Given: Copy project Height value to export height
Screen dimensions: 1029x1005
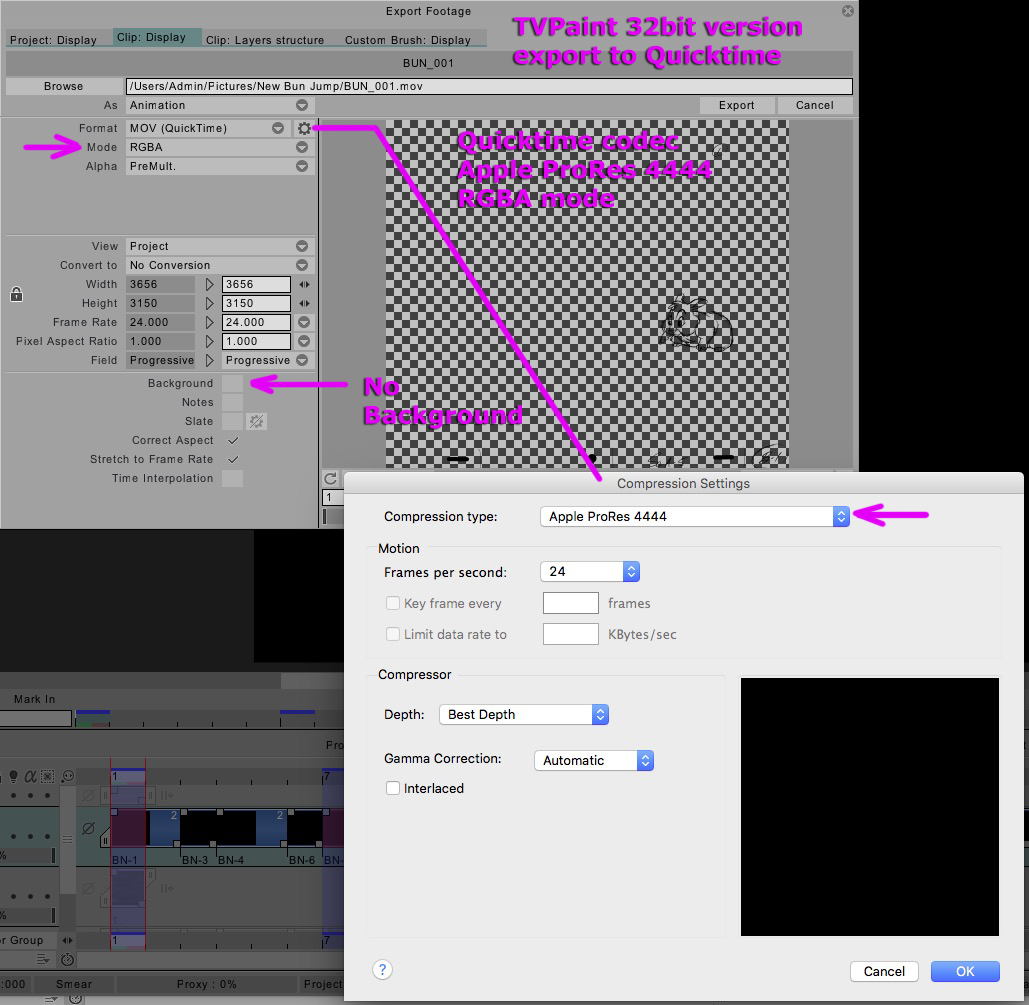Looking at the screenshot, I should (209, 303).
